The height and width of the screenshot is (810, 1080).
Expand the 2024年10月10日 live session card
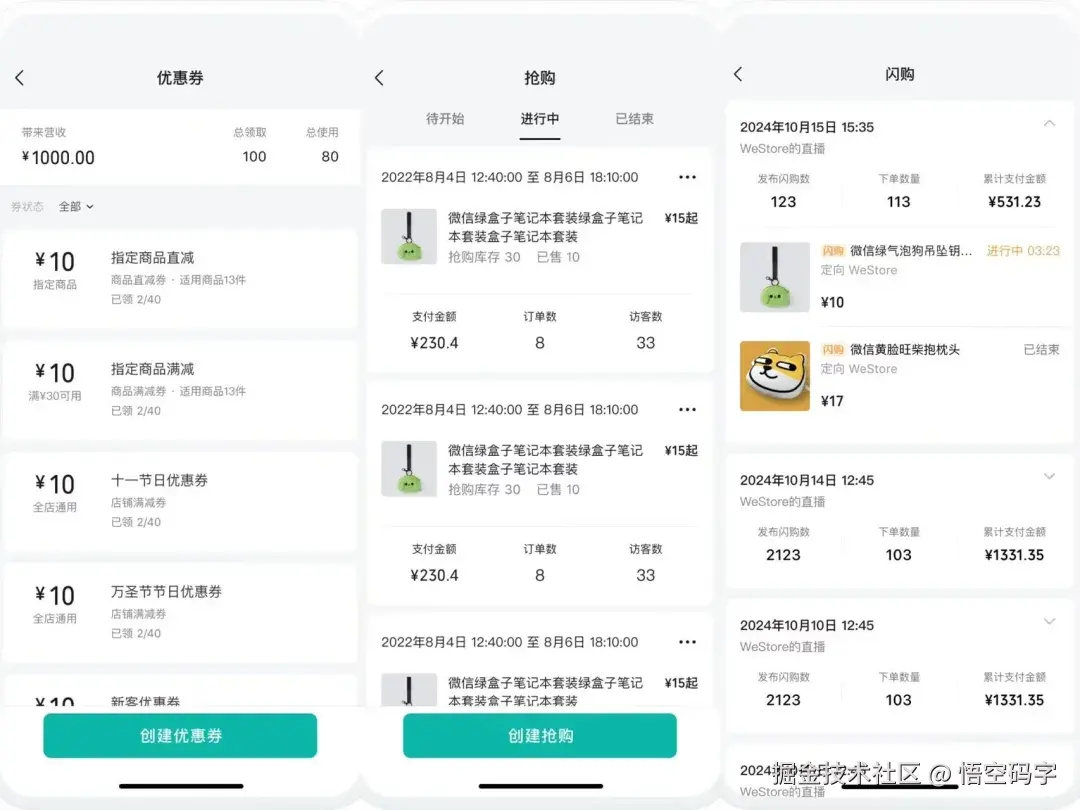[1049, 622]
